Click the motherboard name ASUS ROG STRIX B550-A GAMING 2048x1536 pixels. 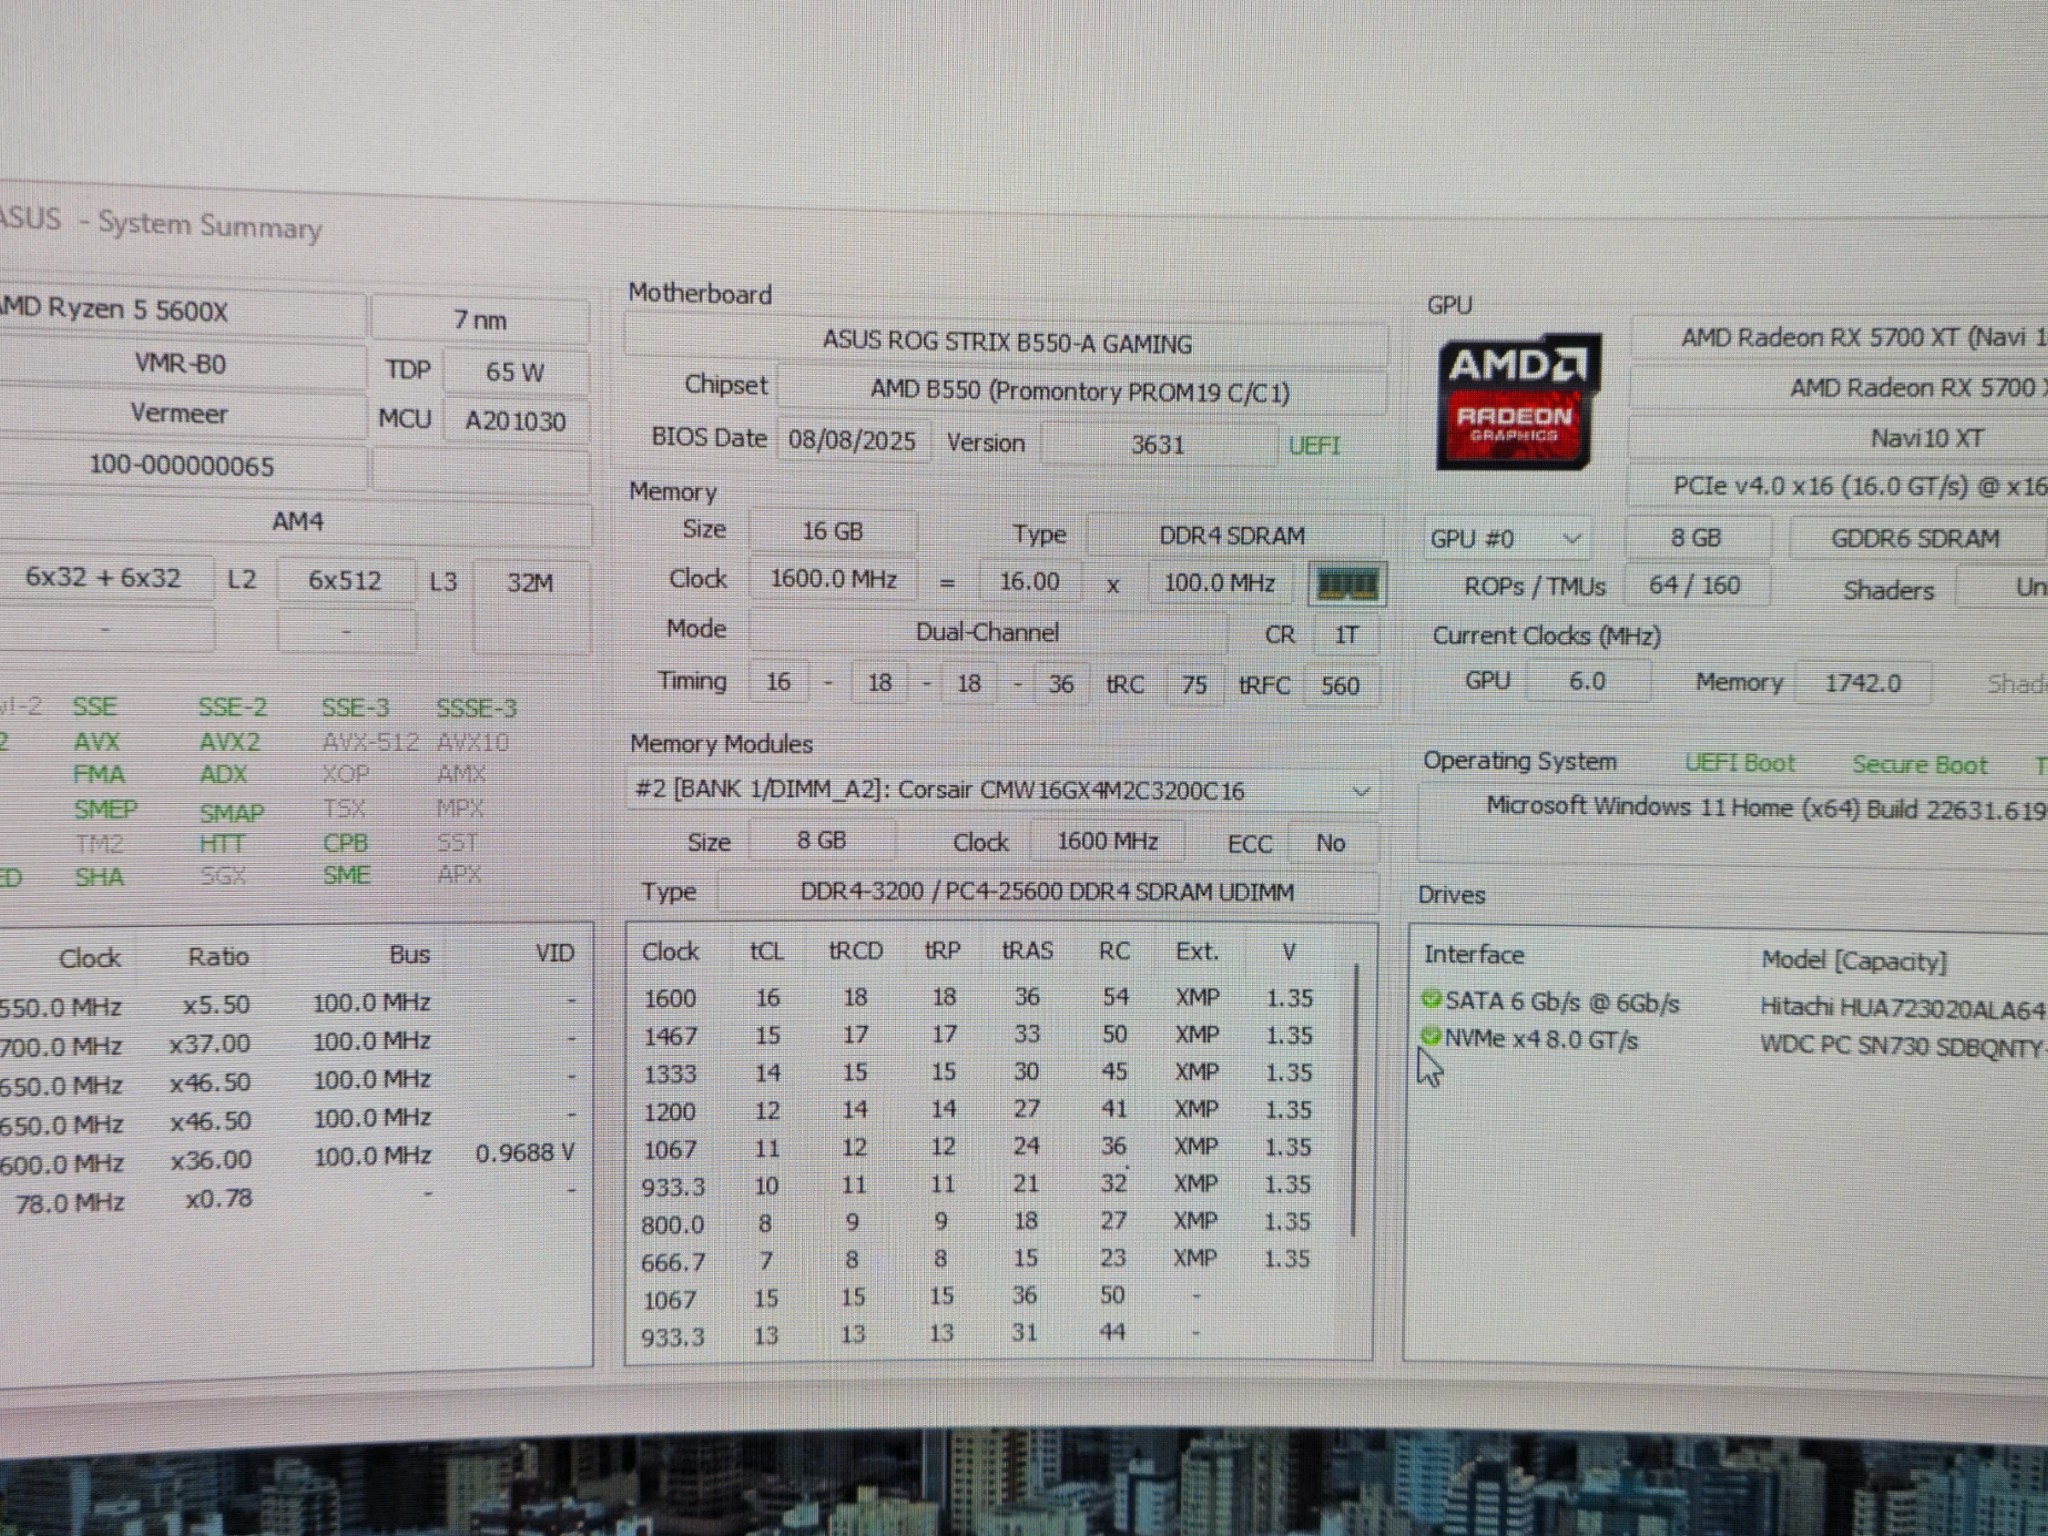1006,343
